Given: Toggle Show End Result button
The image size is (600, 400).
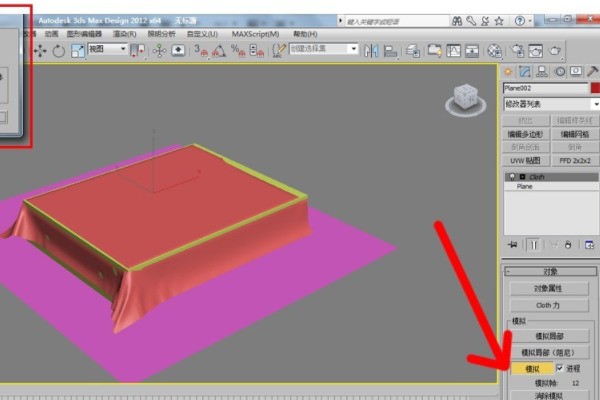Looking at the screenshot, I should [533, 243].
